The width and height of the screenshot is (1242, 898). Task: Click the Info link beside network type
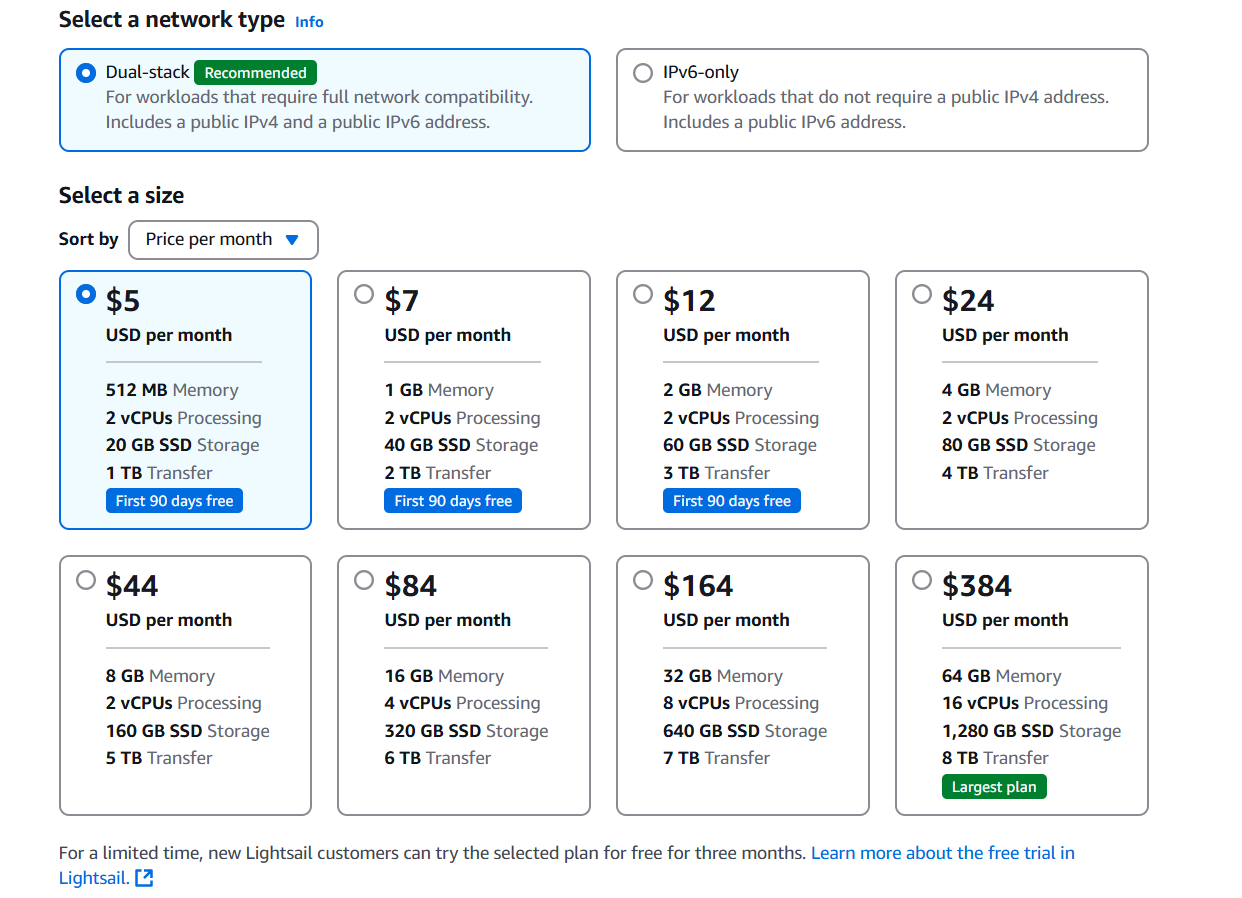pyautogui.click(x=309, y=22)
